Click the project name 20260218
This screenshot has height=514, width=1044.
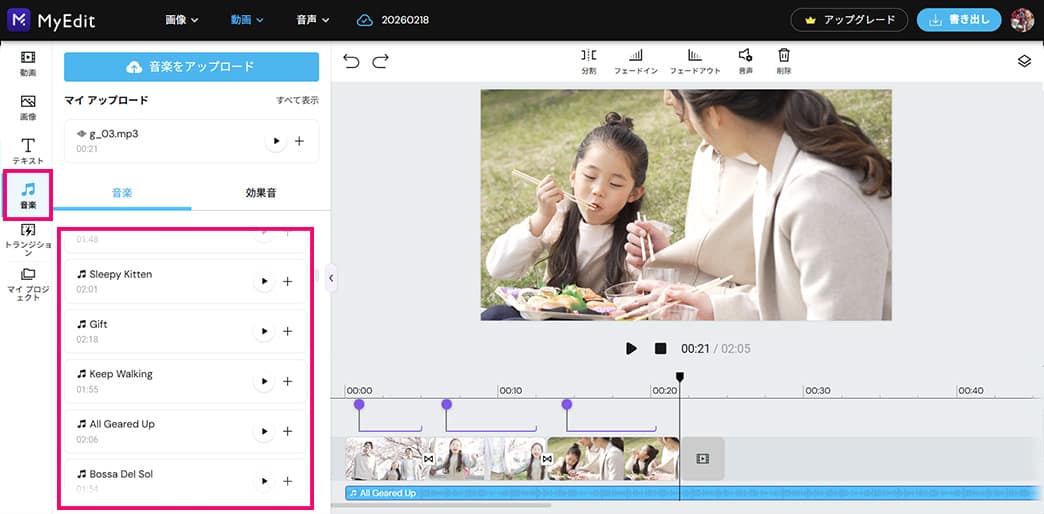pyautogui.click(x=405, y=20)
